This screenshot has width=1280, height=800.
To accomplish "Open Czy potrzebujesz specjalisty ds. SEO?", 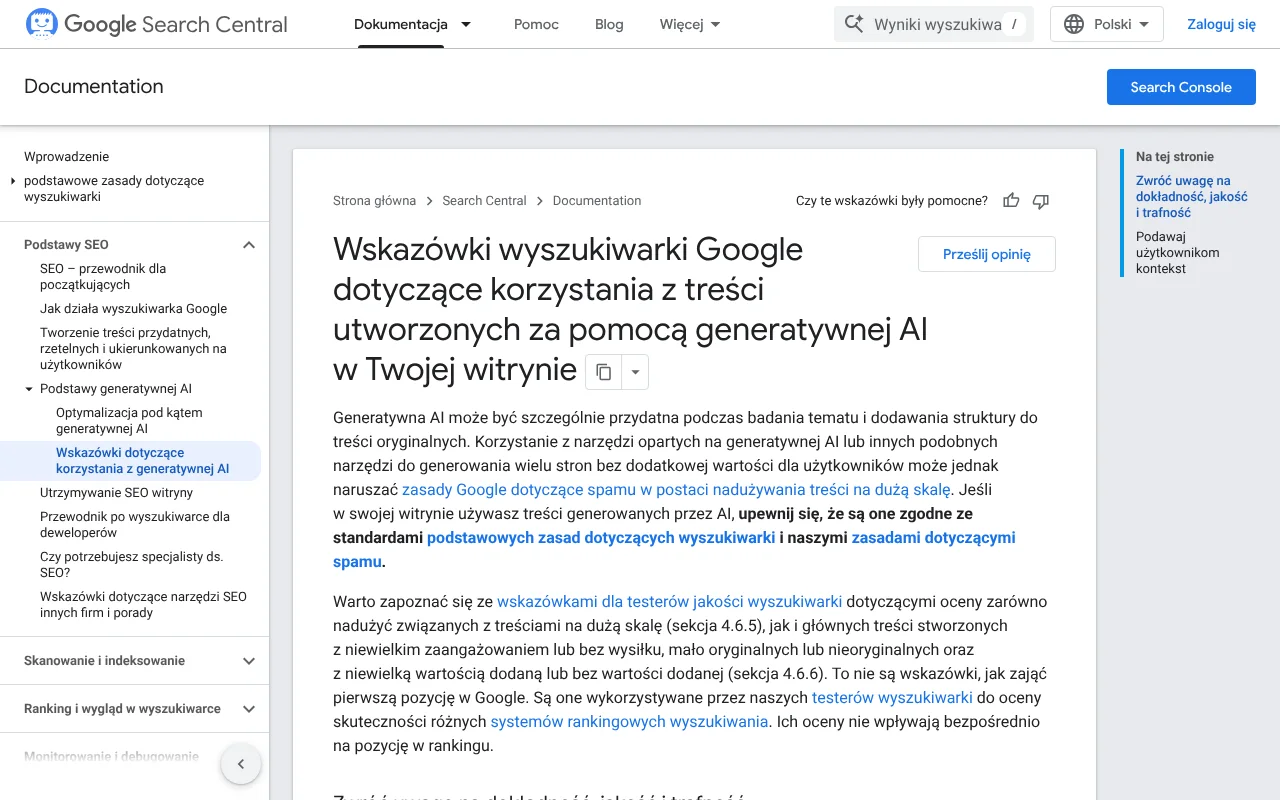I will point(131,565).
